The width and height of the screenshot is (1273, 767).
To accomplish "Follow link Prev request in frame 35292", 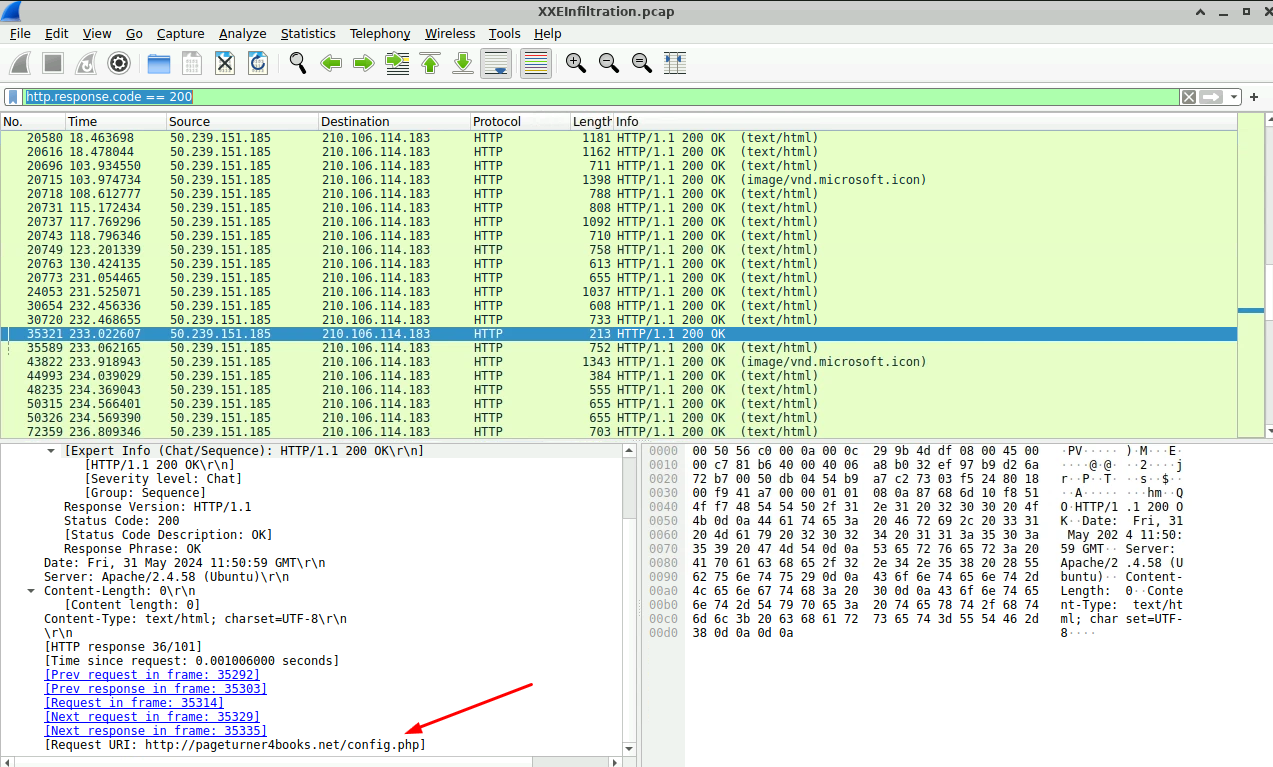I will click(x=152, y=675).
